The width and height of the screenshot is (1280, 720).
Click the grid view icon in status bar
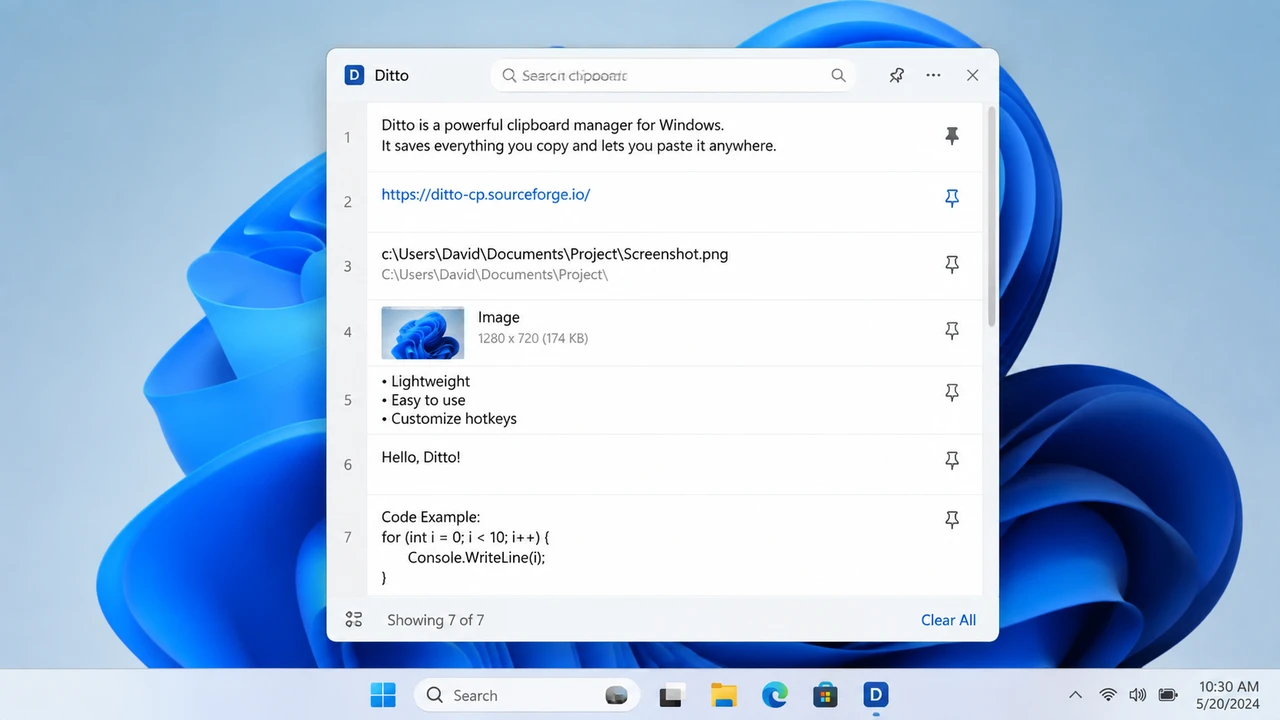[x=353, y=620]
